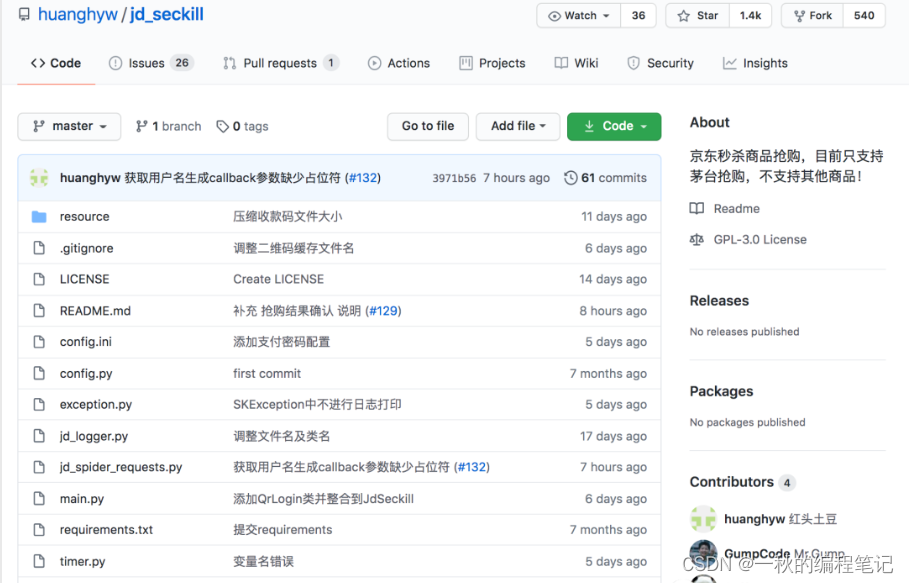This screenshot has height=583, width=909.
Task: Open the jd_seckill repository name link
Action: click(167, 14)
